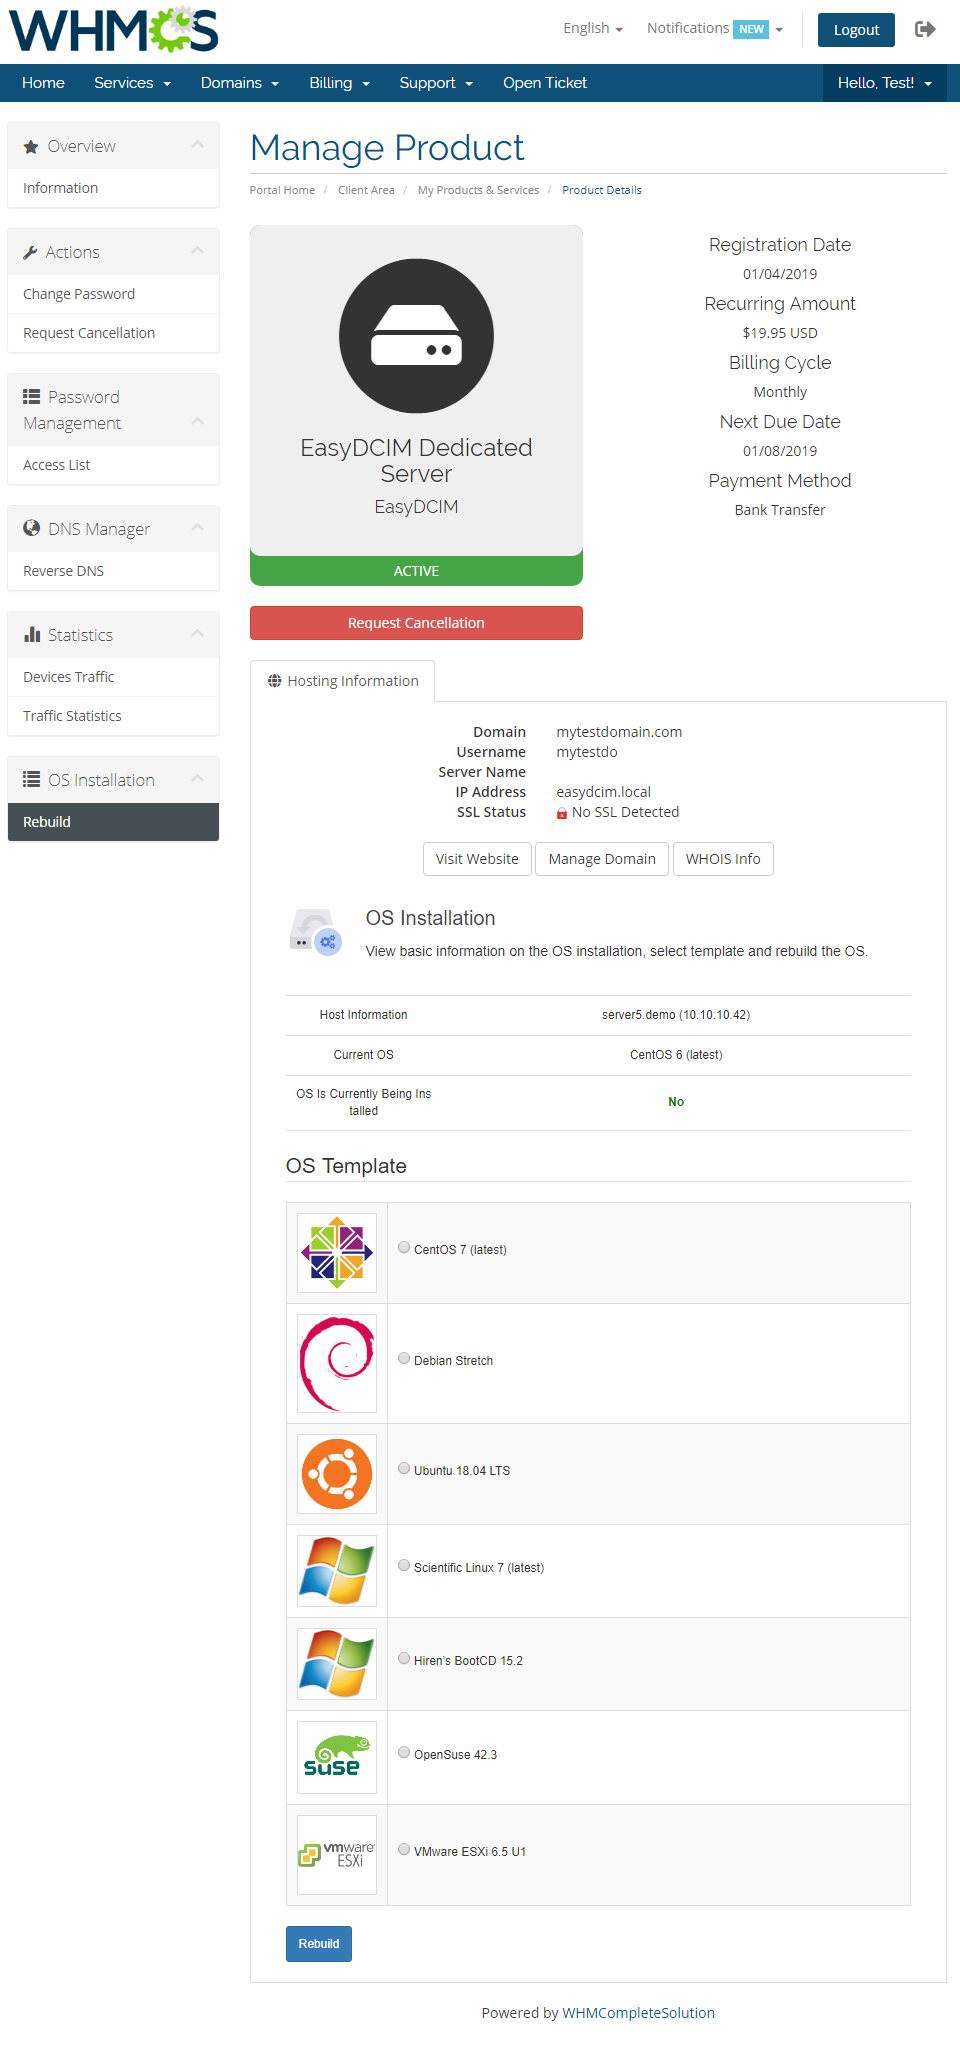Screen dimensions: 960x2060
Task: Expand the Billing menu
Action: [340, 83]
